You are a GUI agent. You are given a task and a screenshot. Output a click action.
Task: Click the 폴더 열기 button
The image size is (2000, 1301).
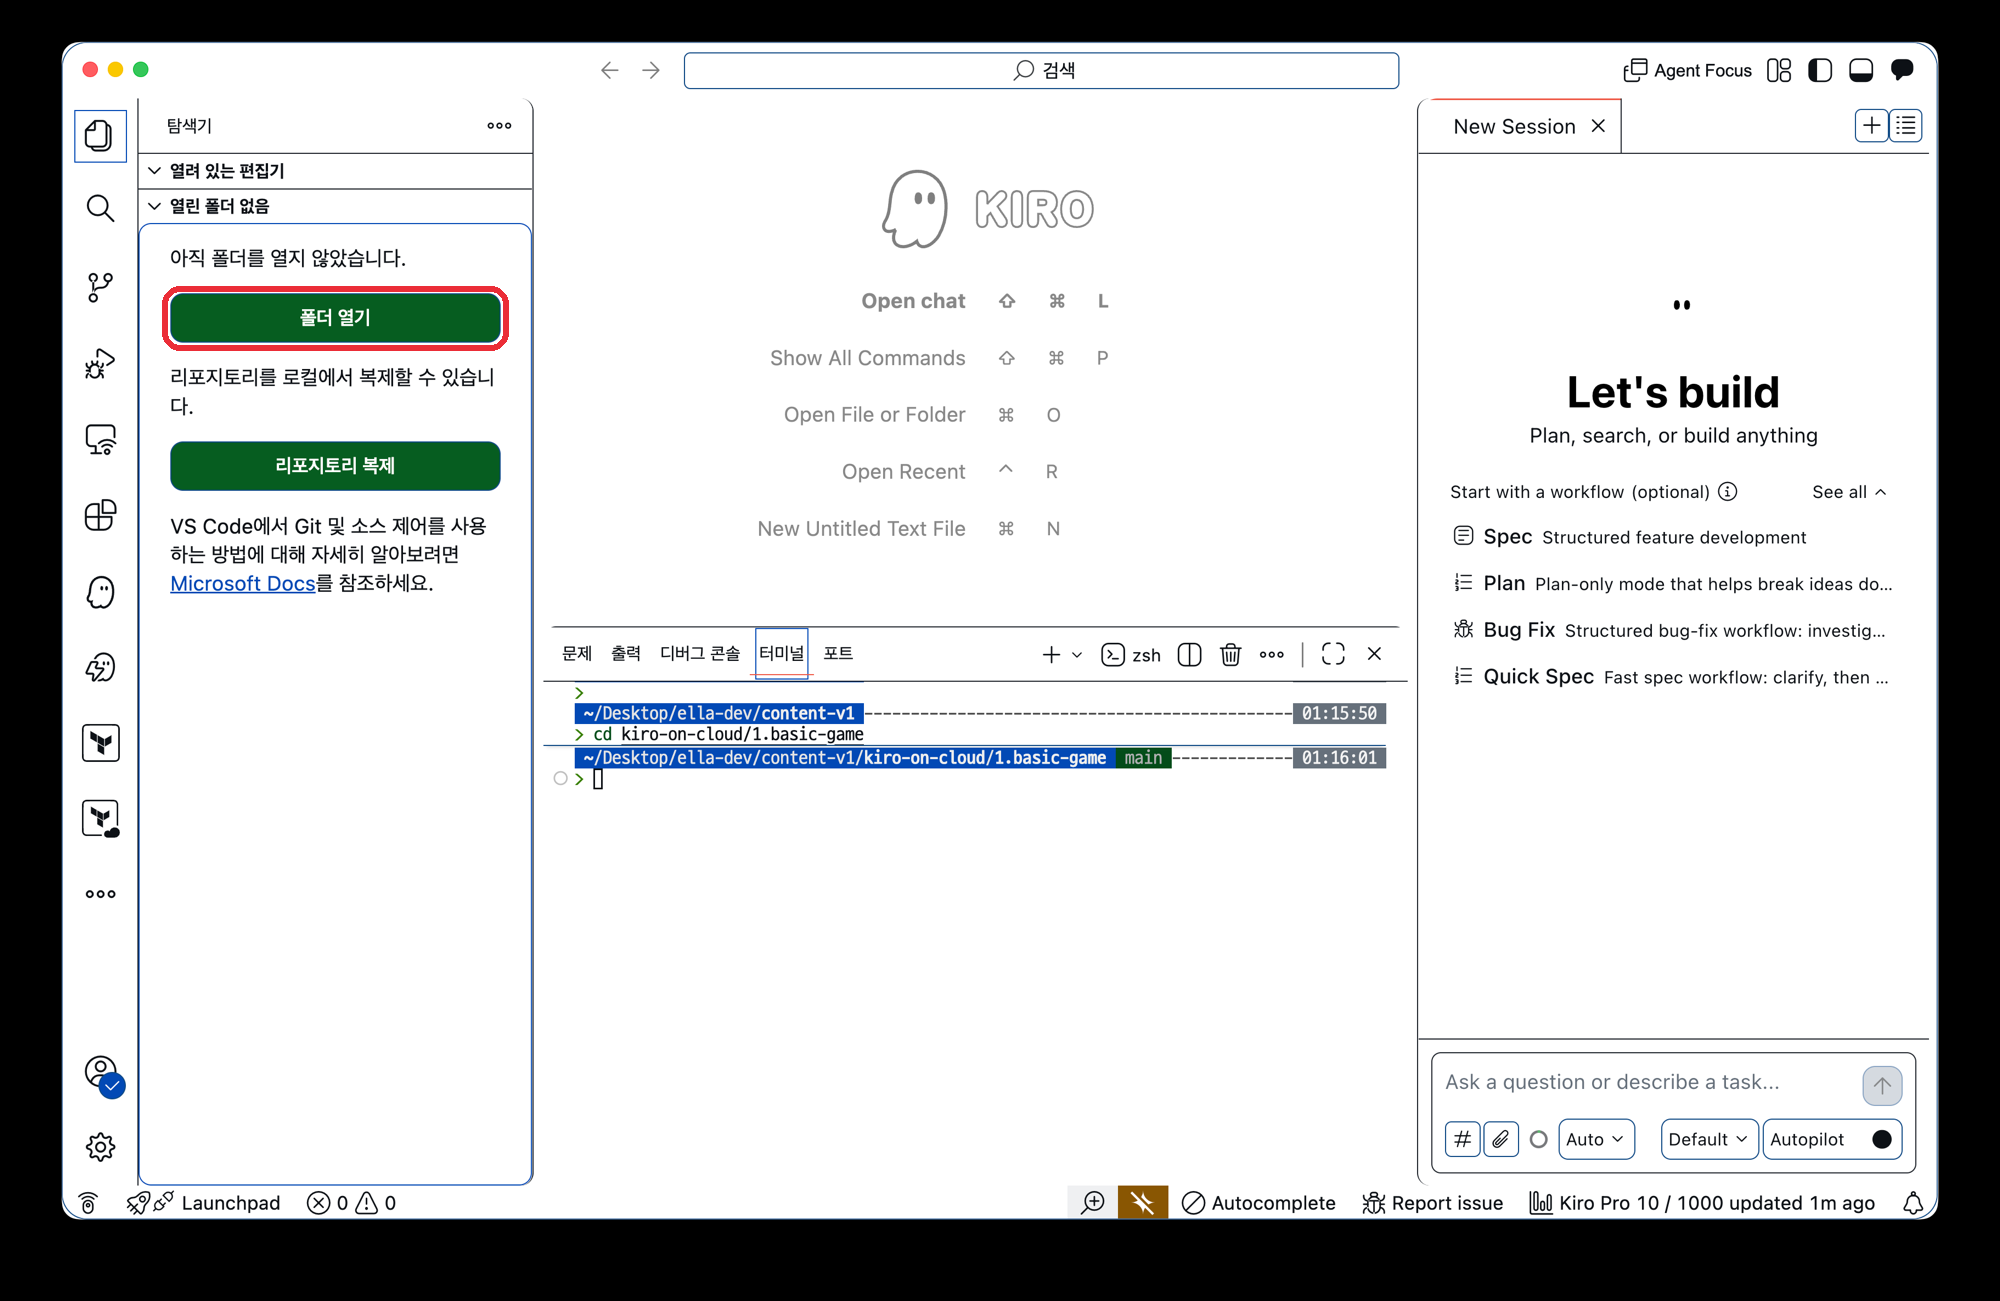[335, 318]
